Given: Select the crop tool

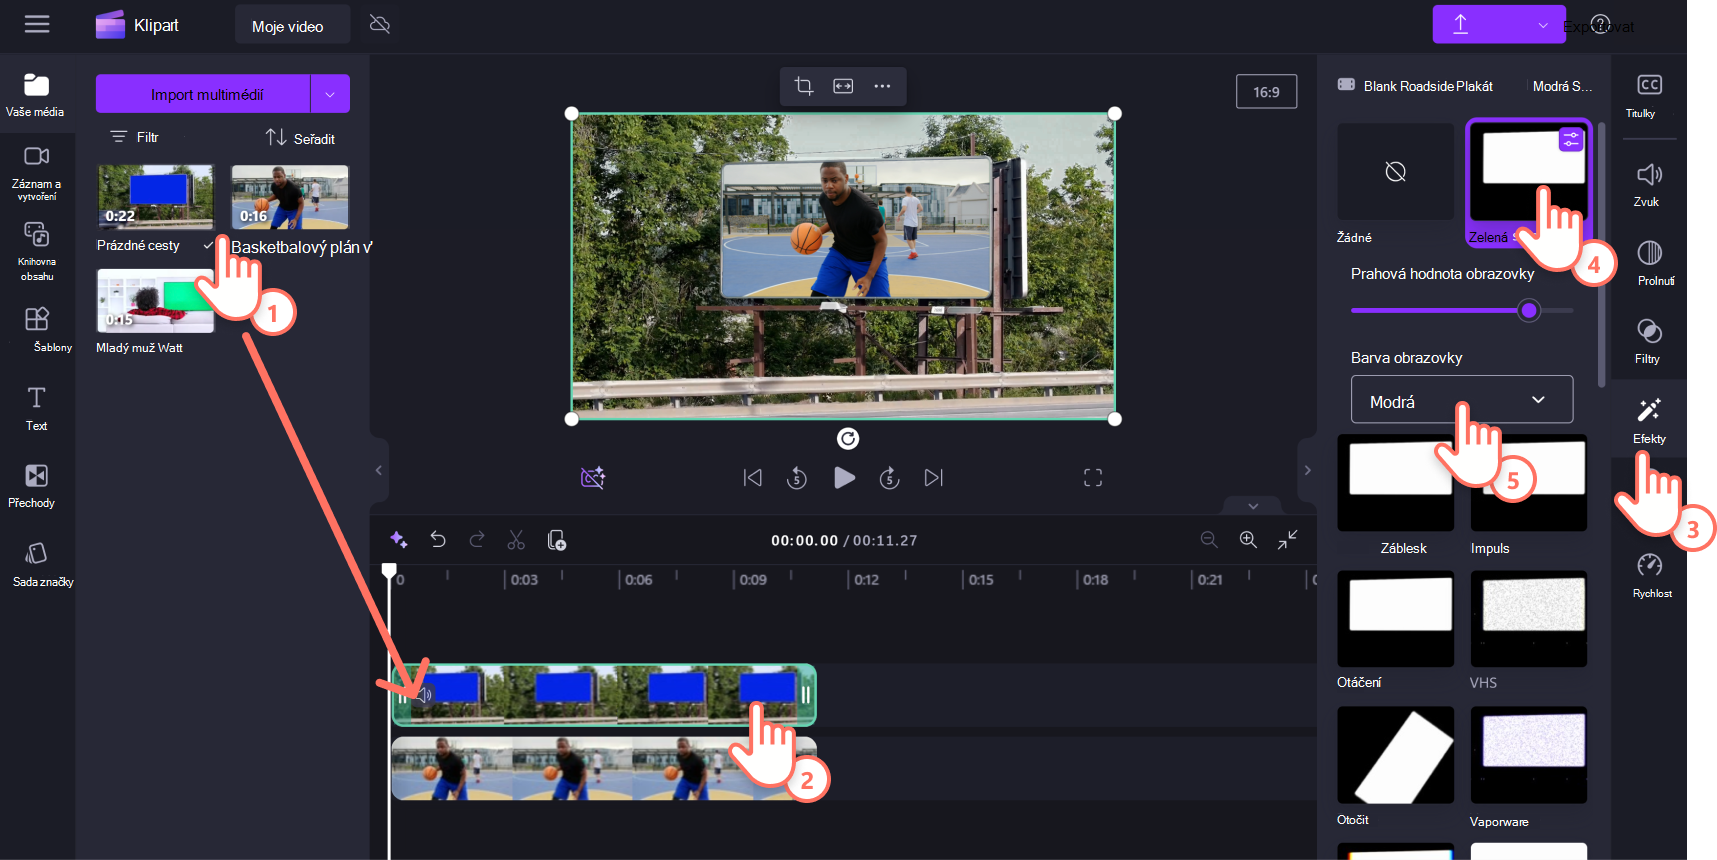Looking at the screenshot, I should pos(804,86).
